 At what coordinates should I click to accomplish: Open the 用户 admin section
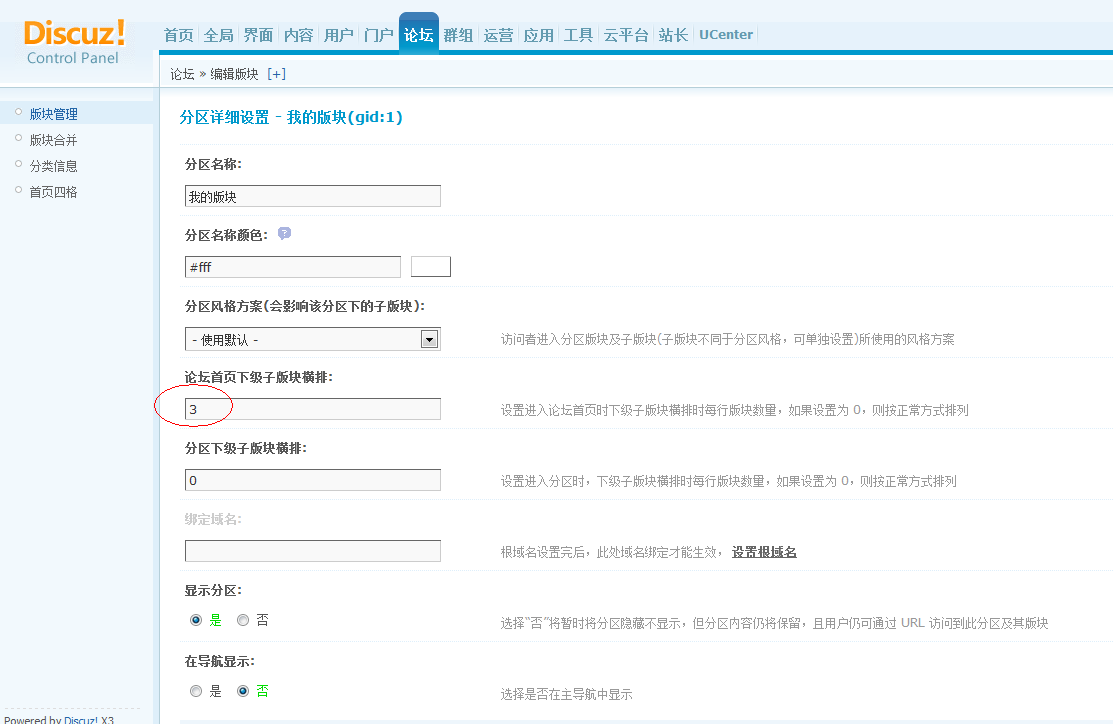click(338, 34)
